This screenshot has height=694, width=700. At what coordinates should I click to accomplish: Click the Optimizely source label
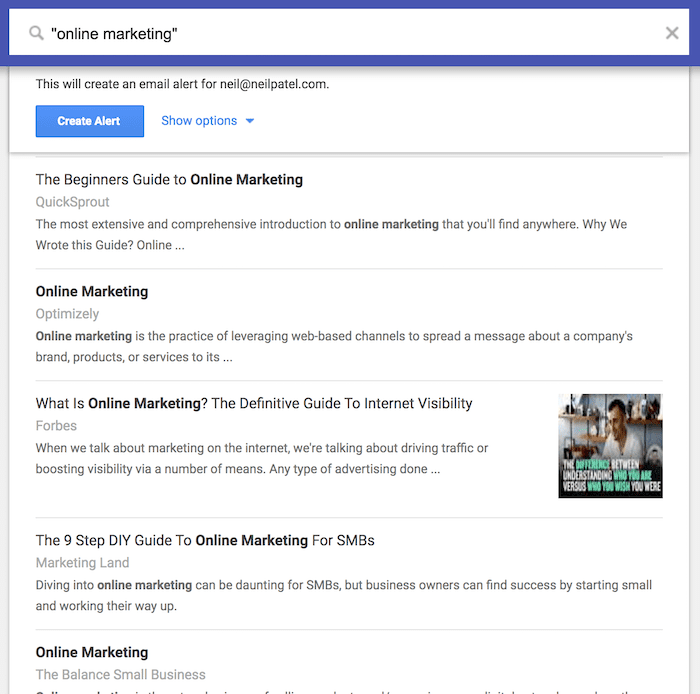point(67,314)
